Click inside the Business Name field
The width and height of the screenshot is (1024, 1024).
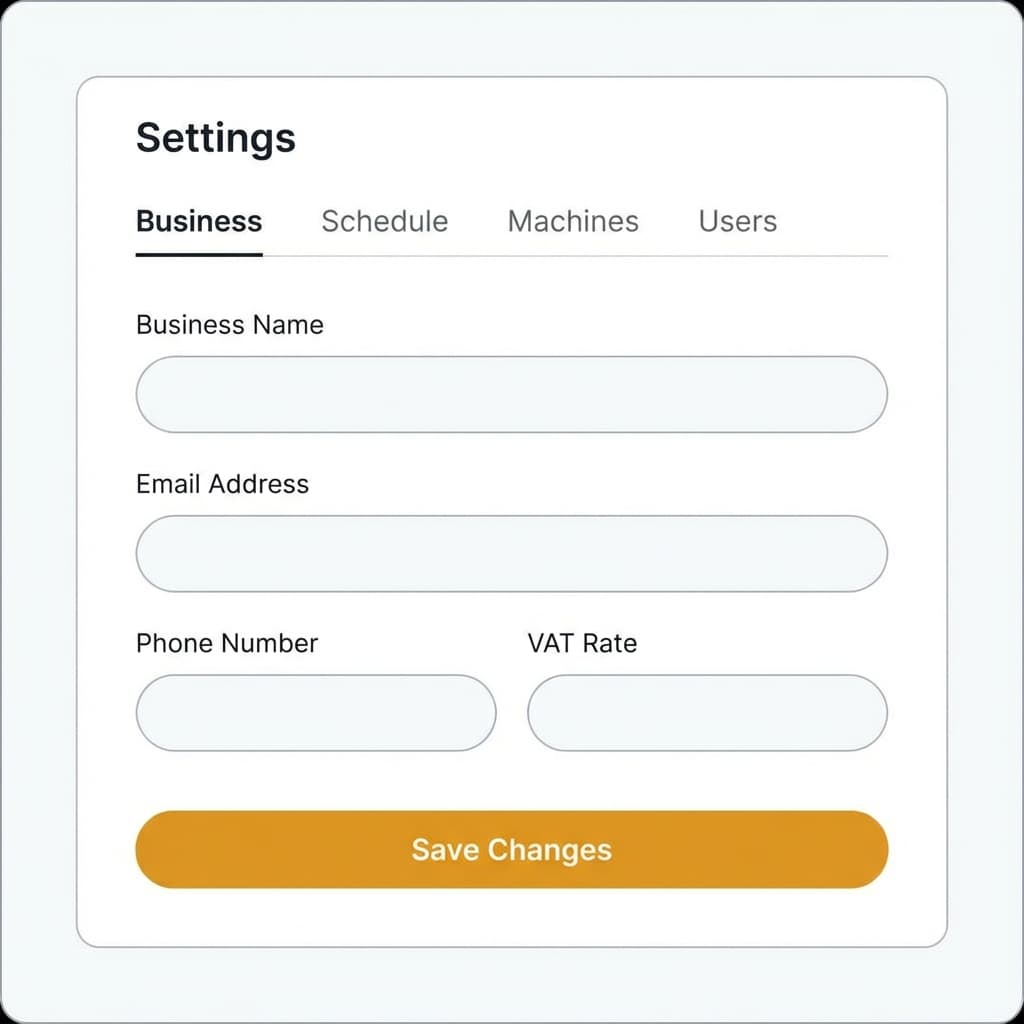click(x=511, y=394)
